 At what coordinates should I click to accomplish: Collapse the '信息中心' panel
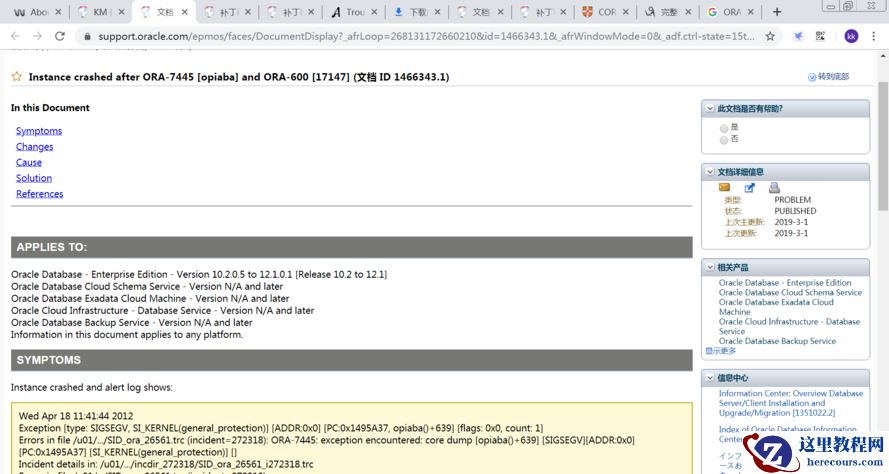click(x=710, y=378)
